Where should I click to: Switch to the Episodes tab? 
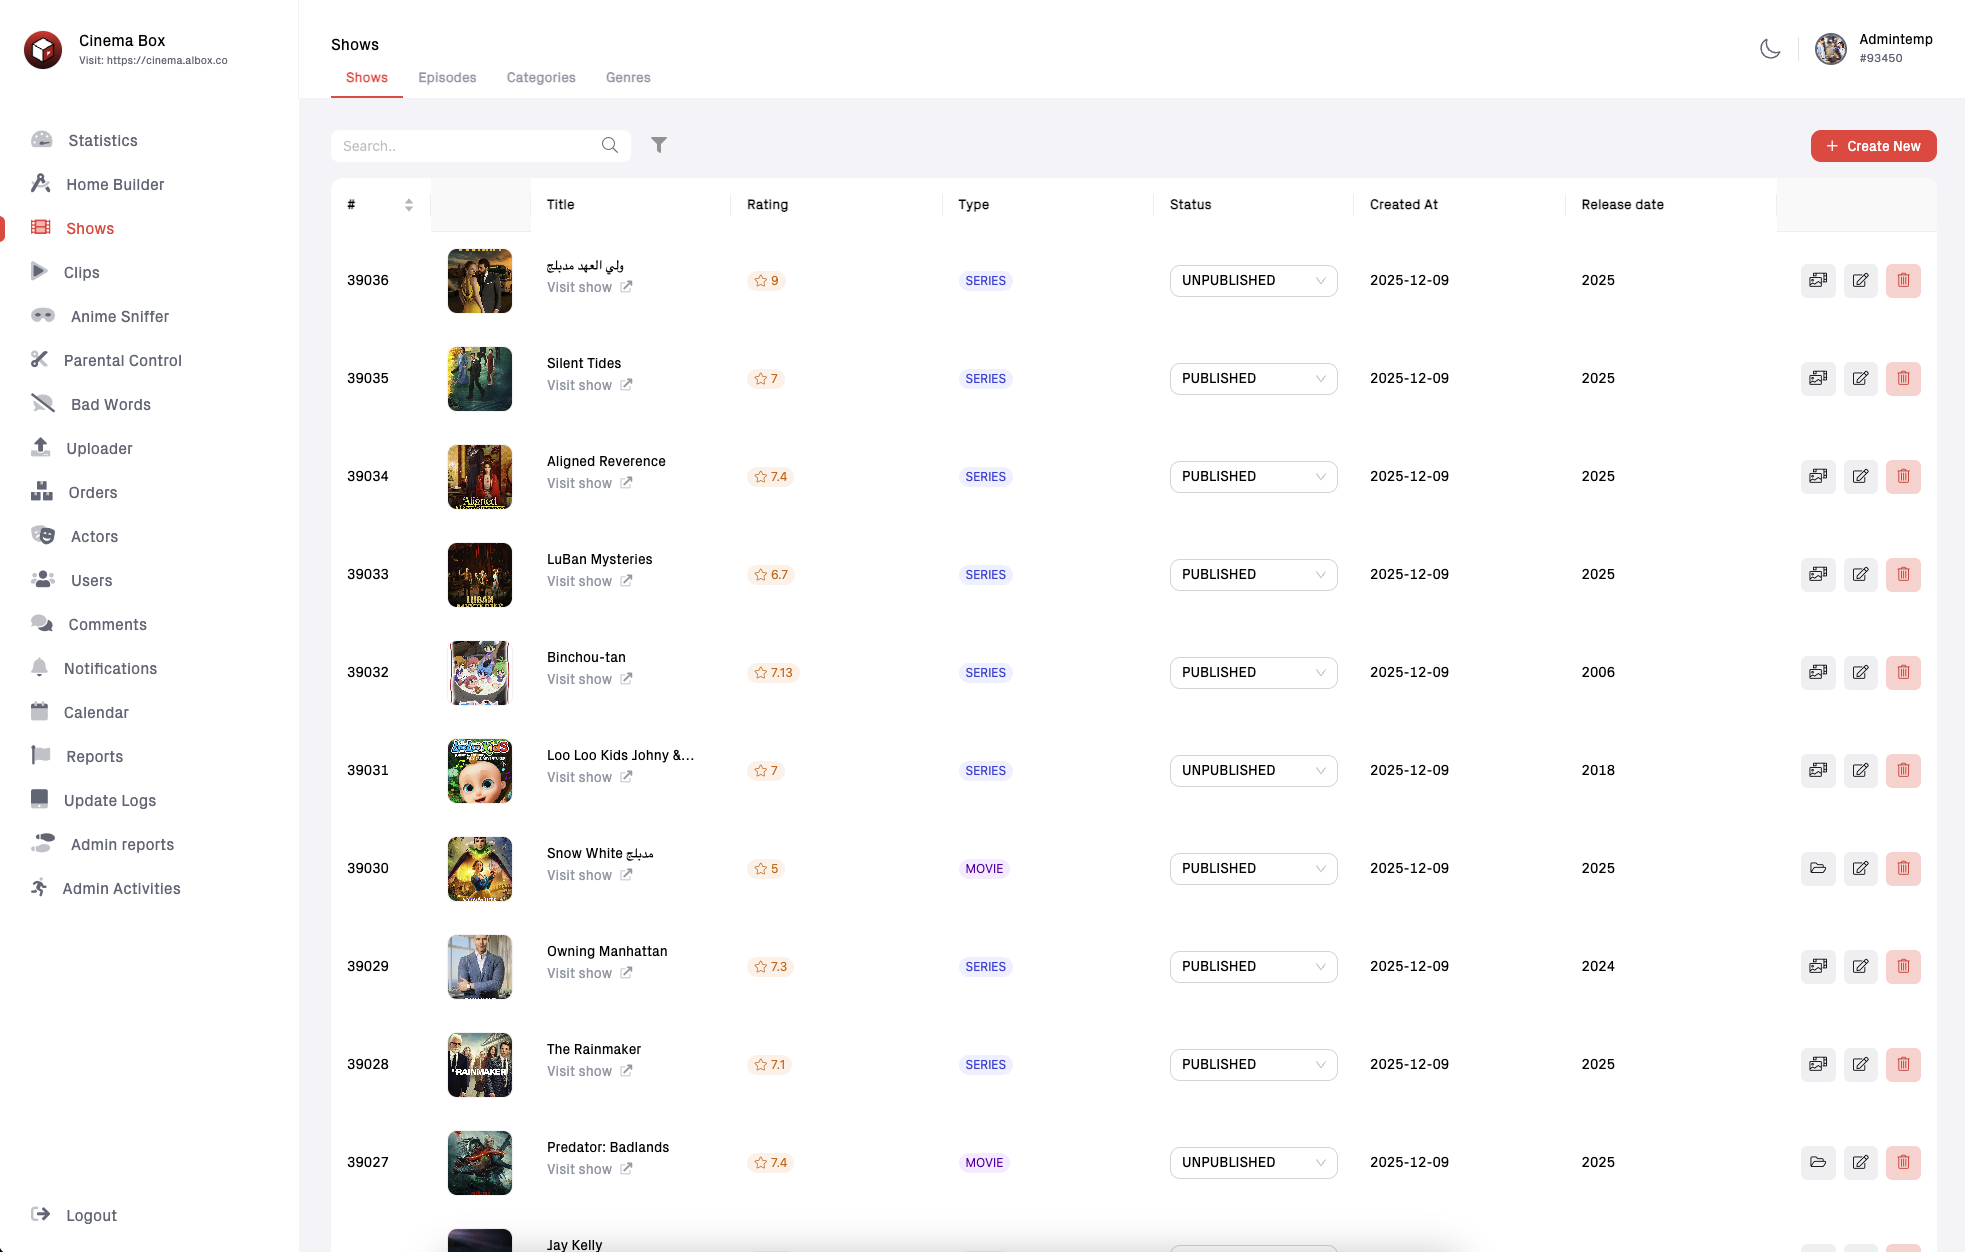click(x=447, y=77)
